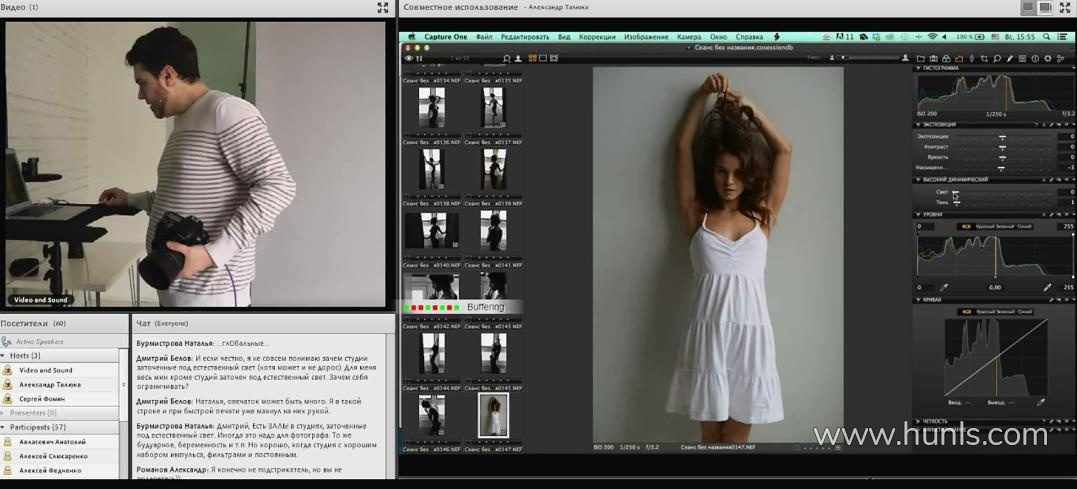The image size is (1077, 489).
Task: Open the Apple menu
Action: pyautogui.click(x=411, y=37)
